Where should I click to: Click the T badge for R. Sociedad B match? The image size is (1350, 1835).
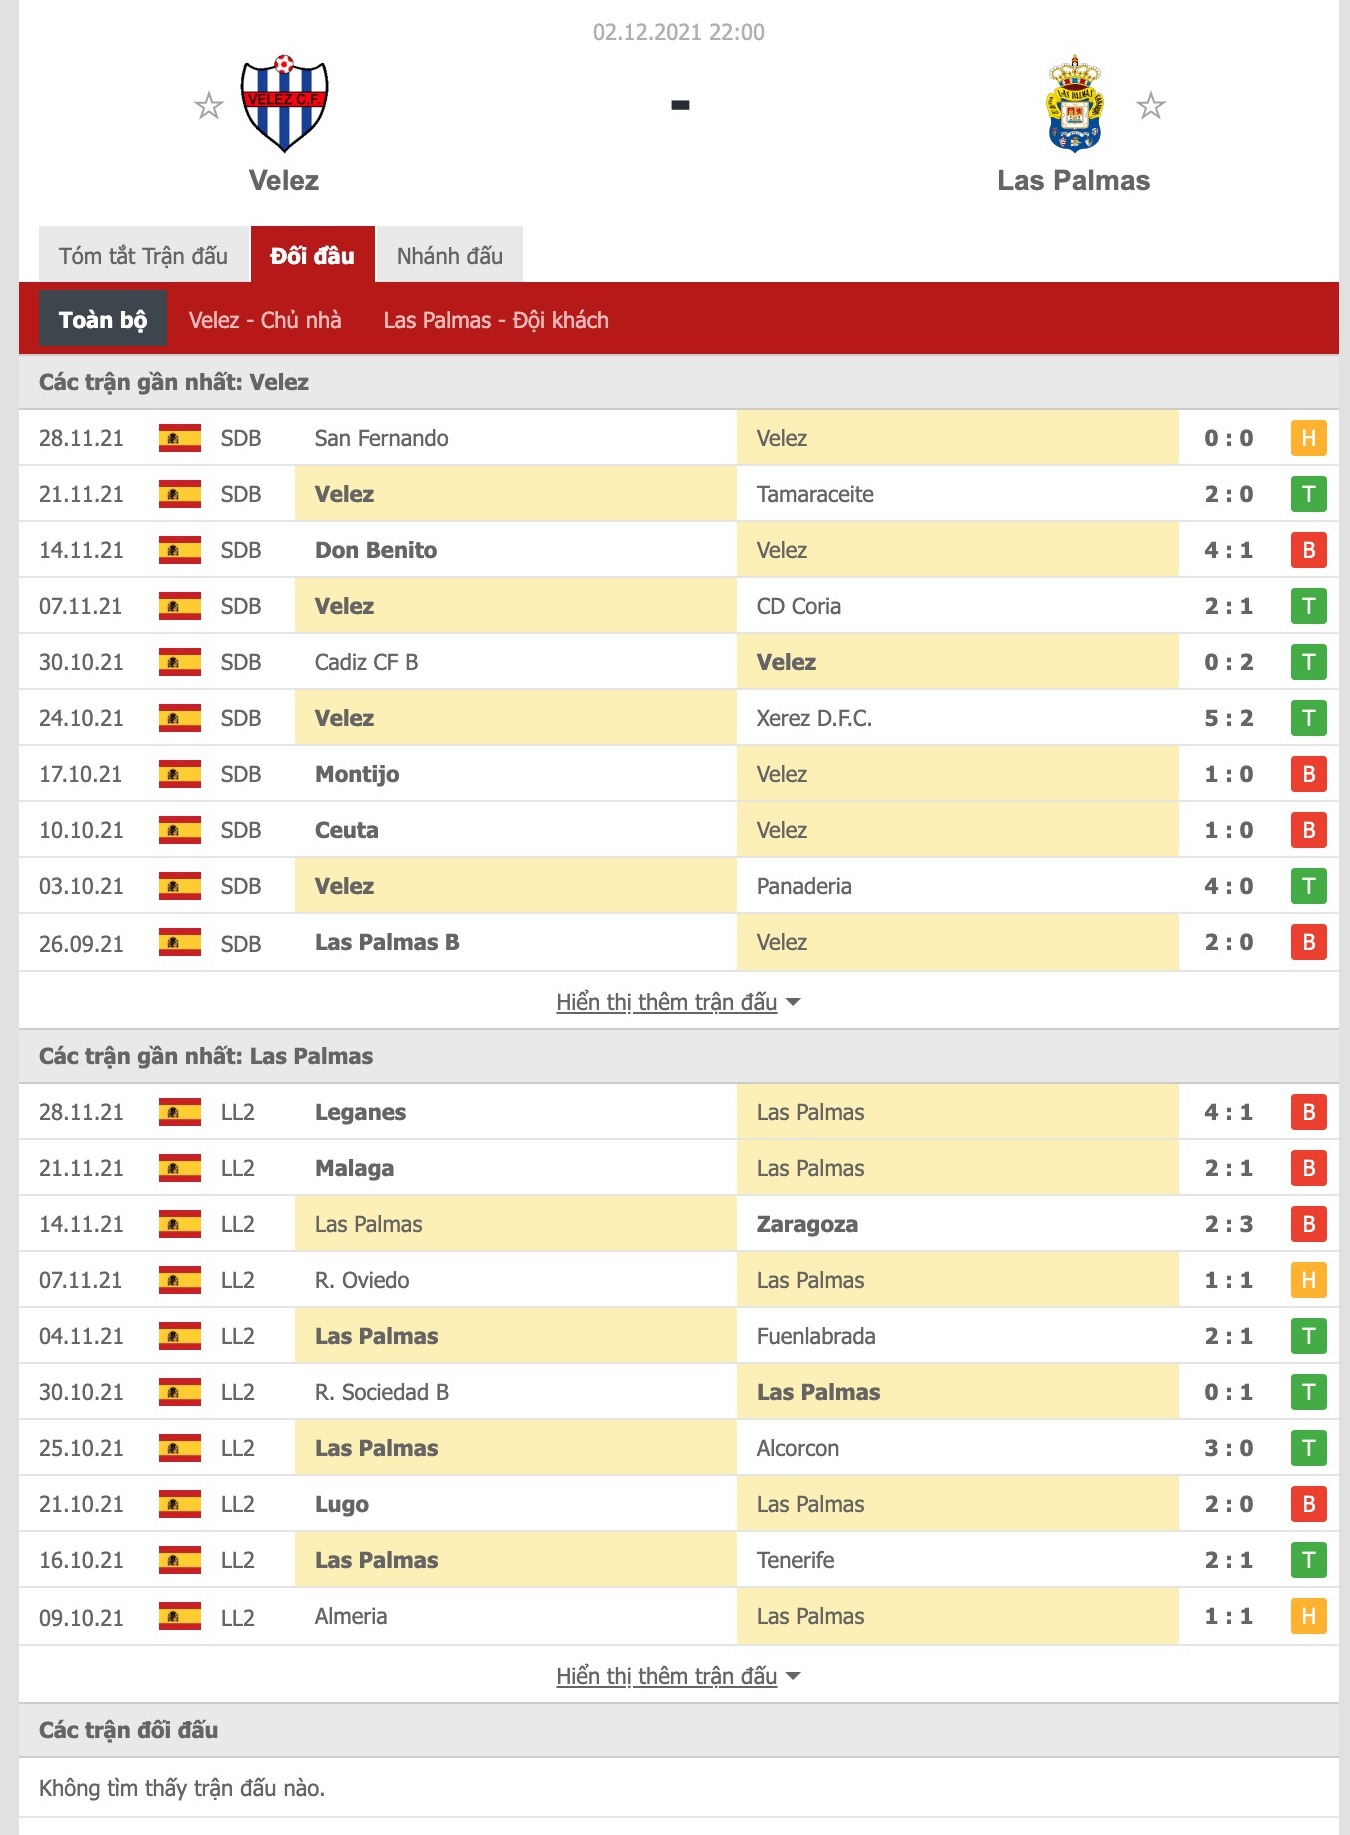click(x=1308, y=1392)
